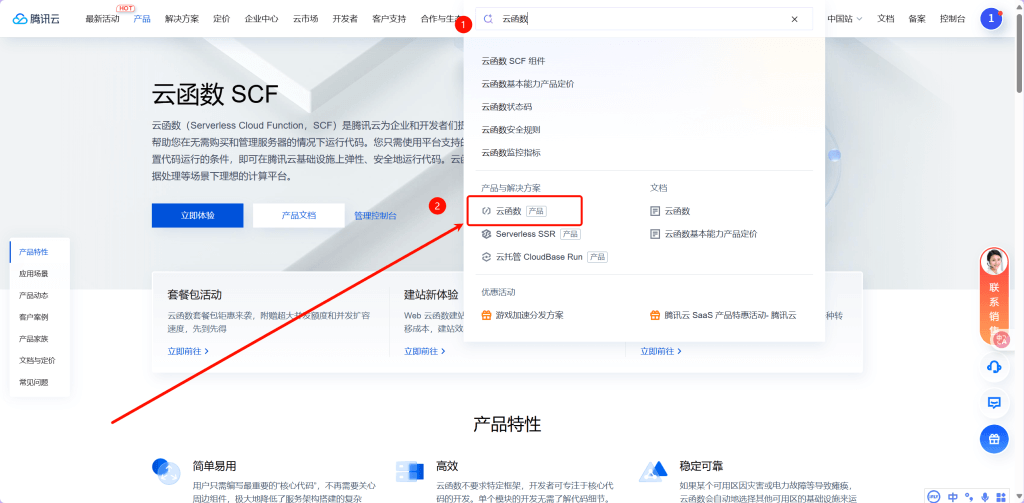
Task: Select 产品家族 in the side navigation
Action: click(x=33, y=338)
